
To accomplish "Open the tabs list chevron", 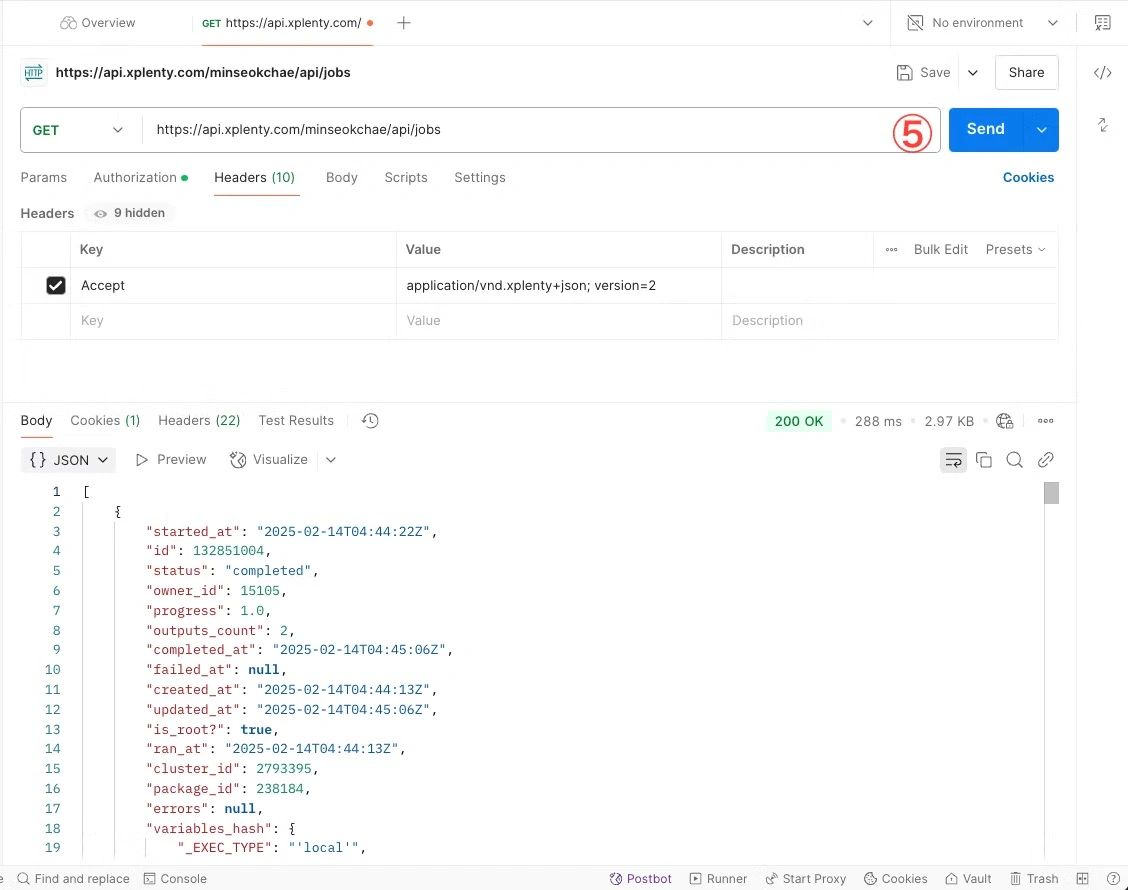I will point(868,23).
